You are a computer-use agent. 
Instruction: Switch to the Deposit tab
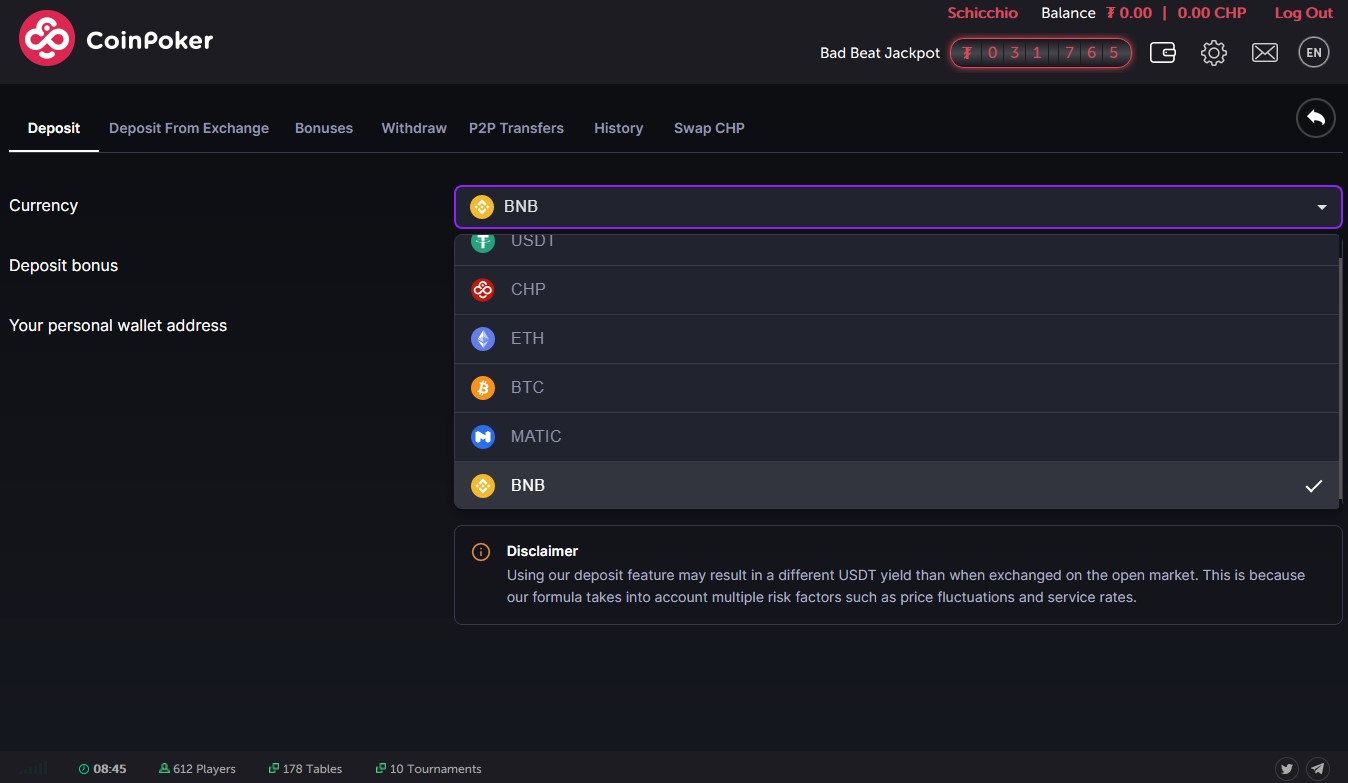point(54,128)
